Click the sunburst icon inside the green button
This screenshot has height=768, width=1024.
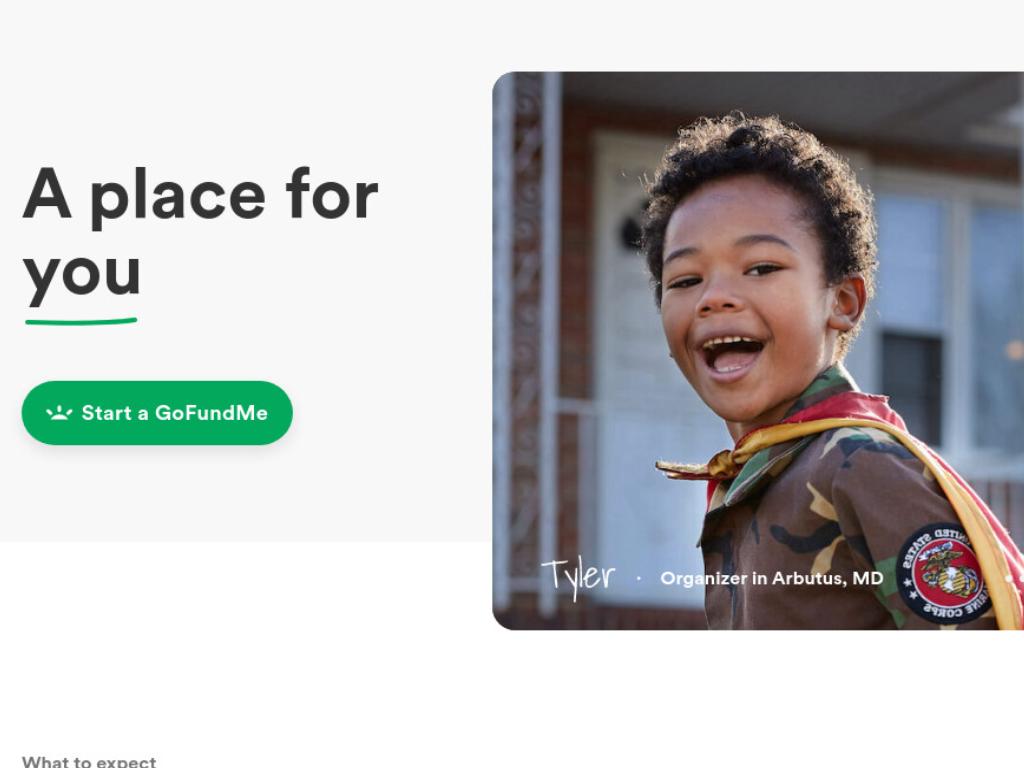59,413
